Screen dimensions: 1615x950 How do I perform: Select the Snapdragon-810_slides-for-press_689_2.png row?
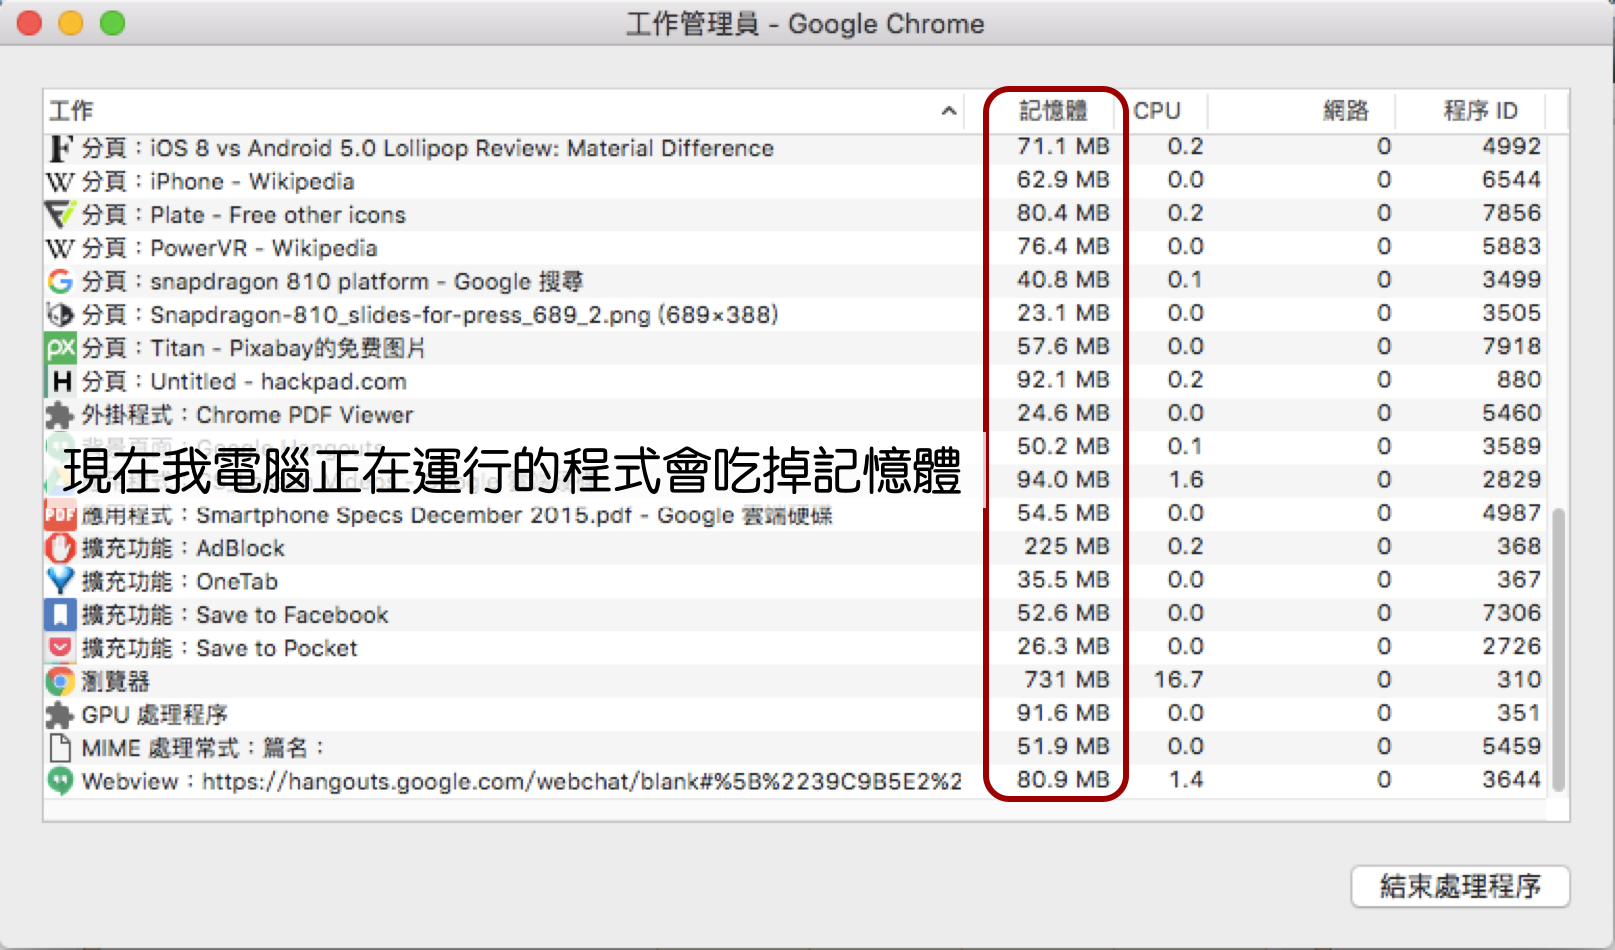tap(794, 315)
